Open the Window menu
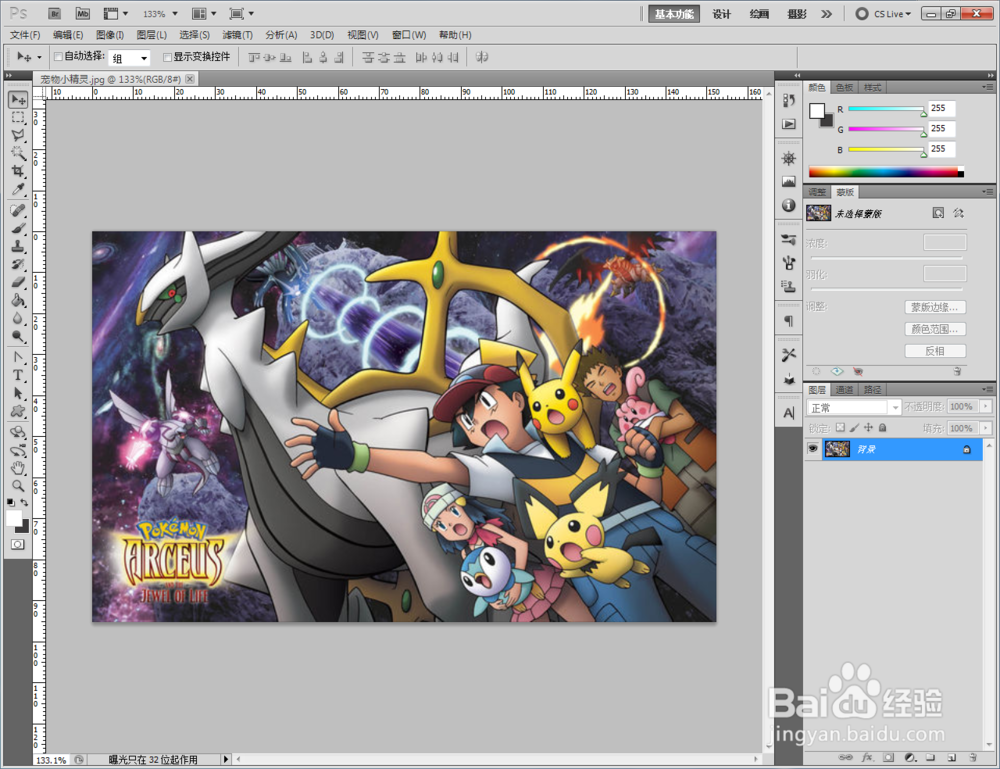Screen dimensions: 1000x769 tap(409, 35)
